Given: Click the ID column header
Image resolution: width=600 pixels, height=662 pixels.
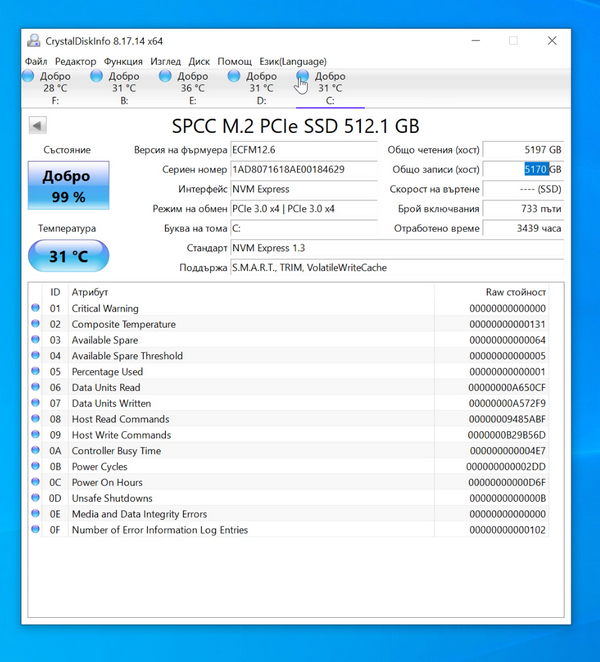Looking at the screenshot, I should (55, 292).
